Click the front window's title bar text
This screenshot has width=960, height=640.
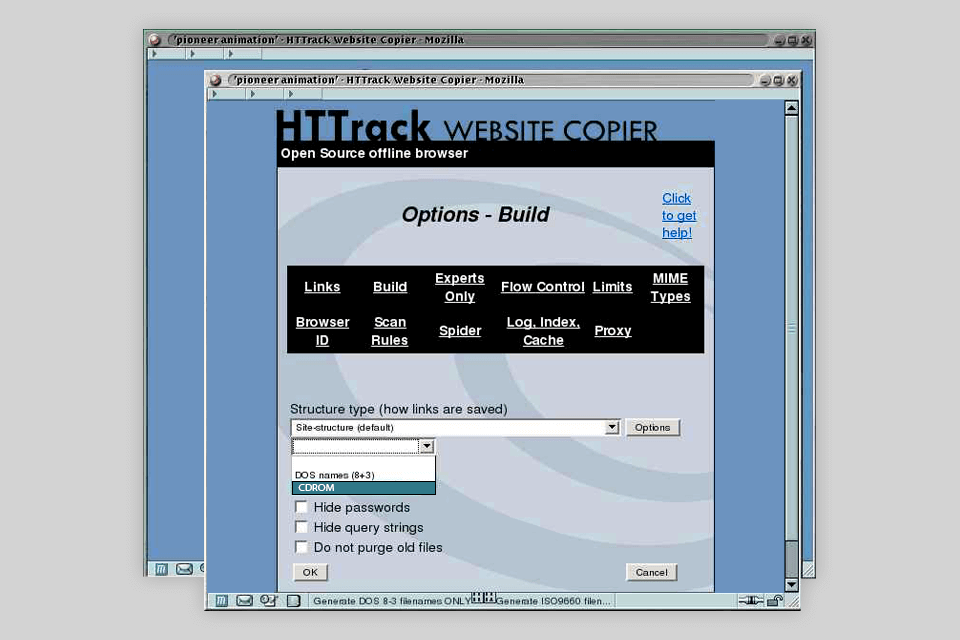coord(380,80)
